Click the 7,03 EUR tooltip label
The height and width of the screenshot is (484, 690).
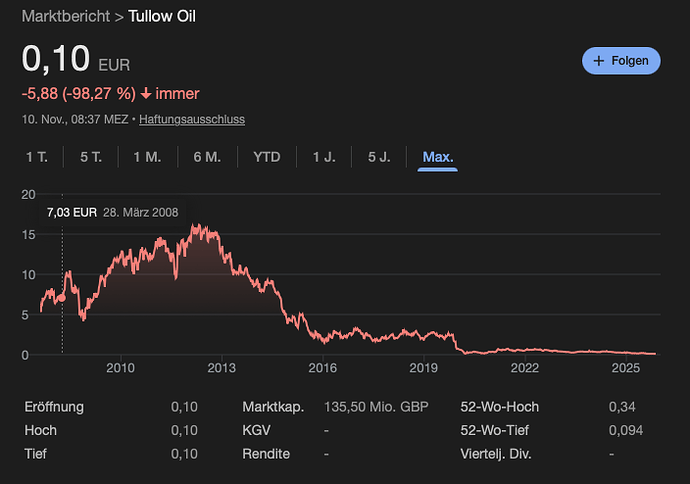[71, 213]
